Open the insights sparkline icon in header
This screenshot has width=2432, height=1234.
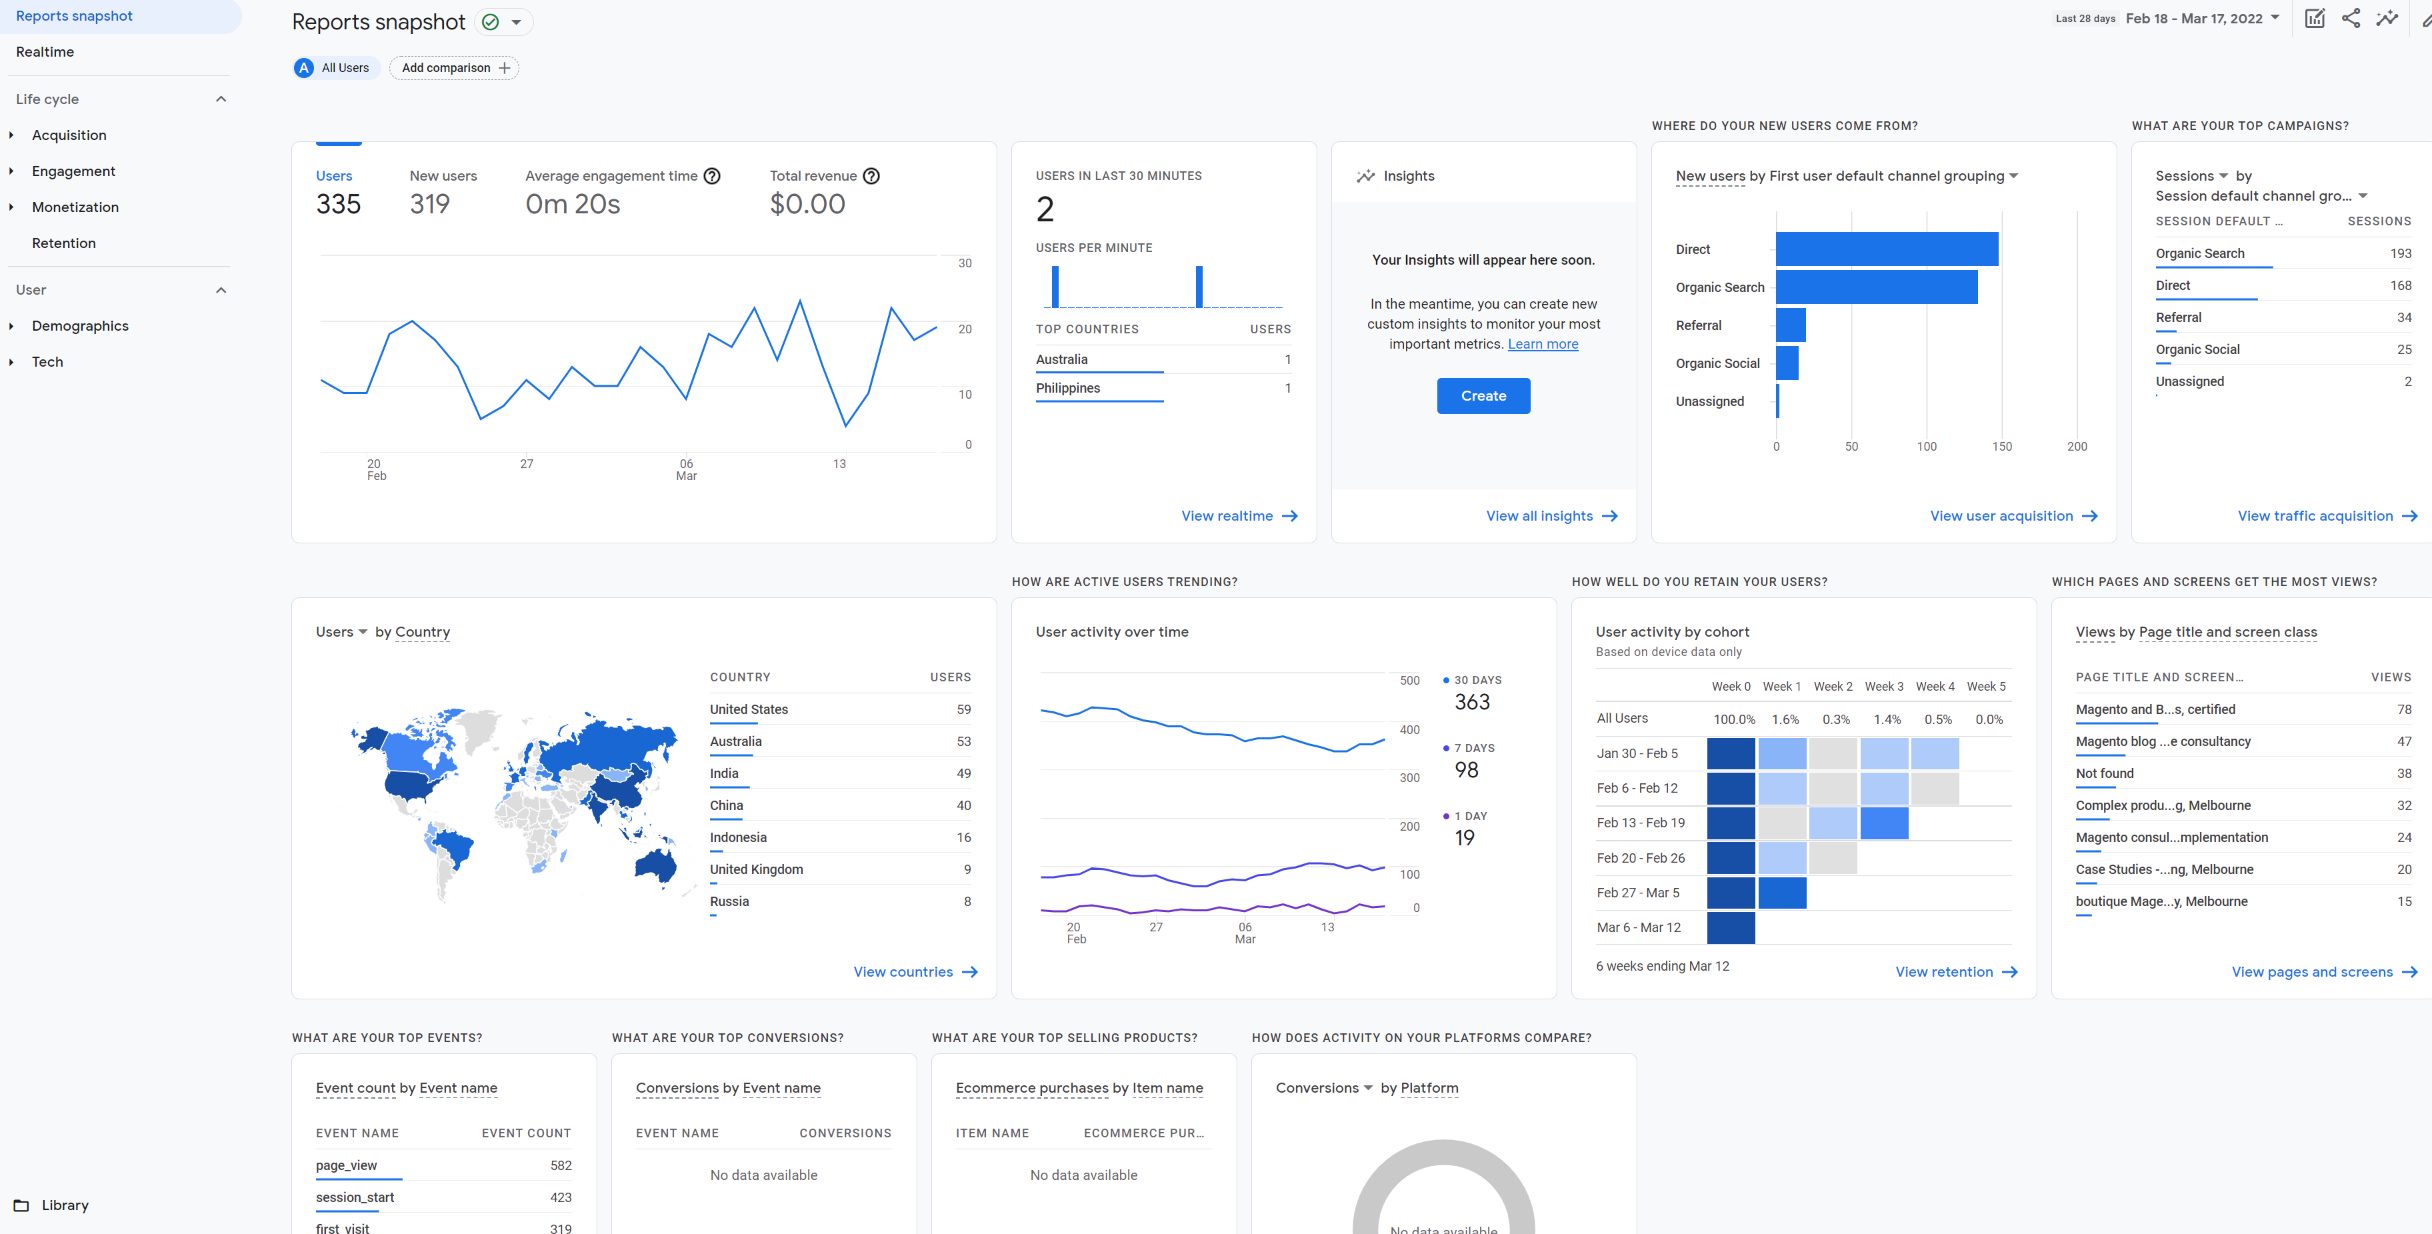pyautogui.click(x=2387, y=18)
